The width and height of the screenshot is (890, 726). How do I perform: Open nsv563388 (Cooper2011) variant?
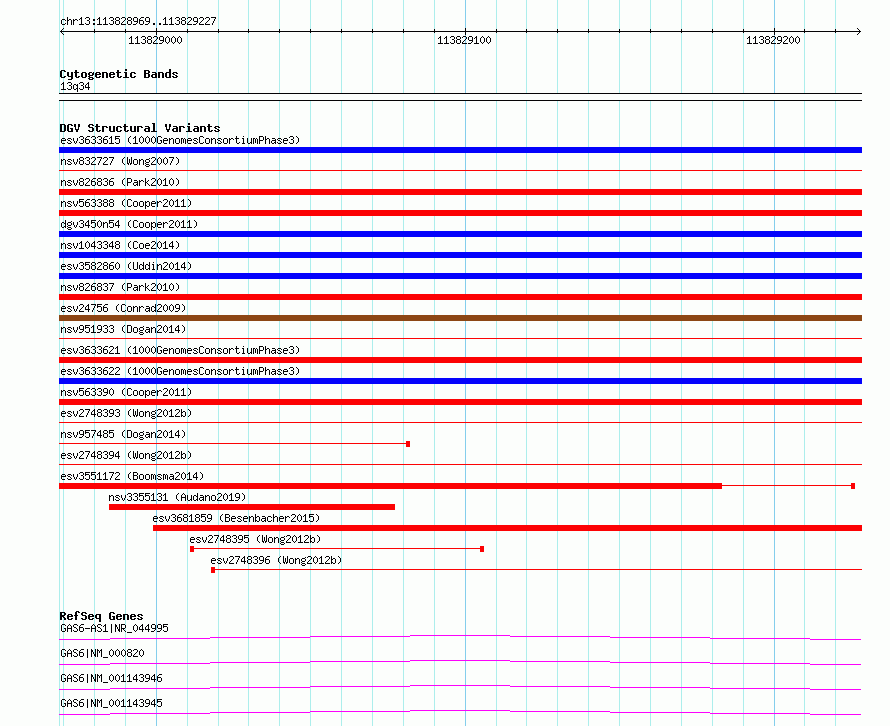coord(126,203)
